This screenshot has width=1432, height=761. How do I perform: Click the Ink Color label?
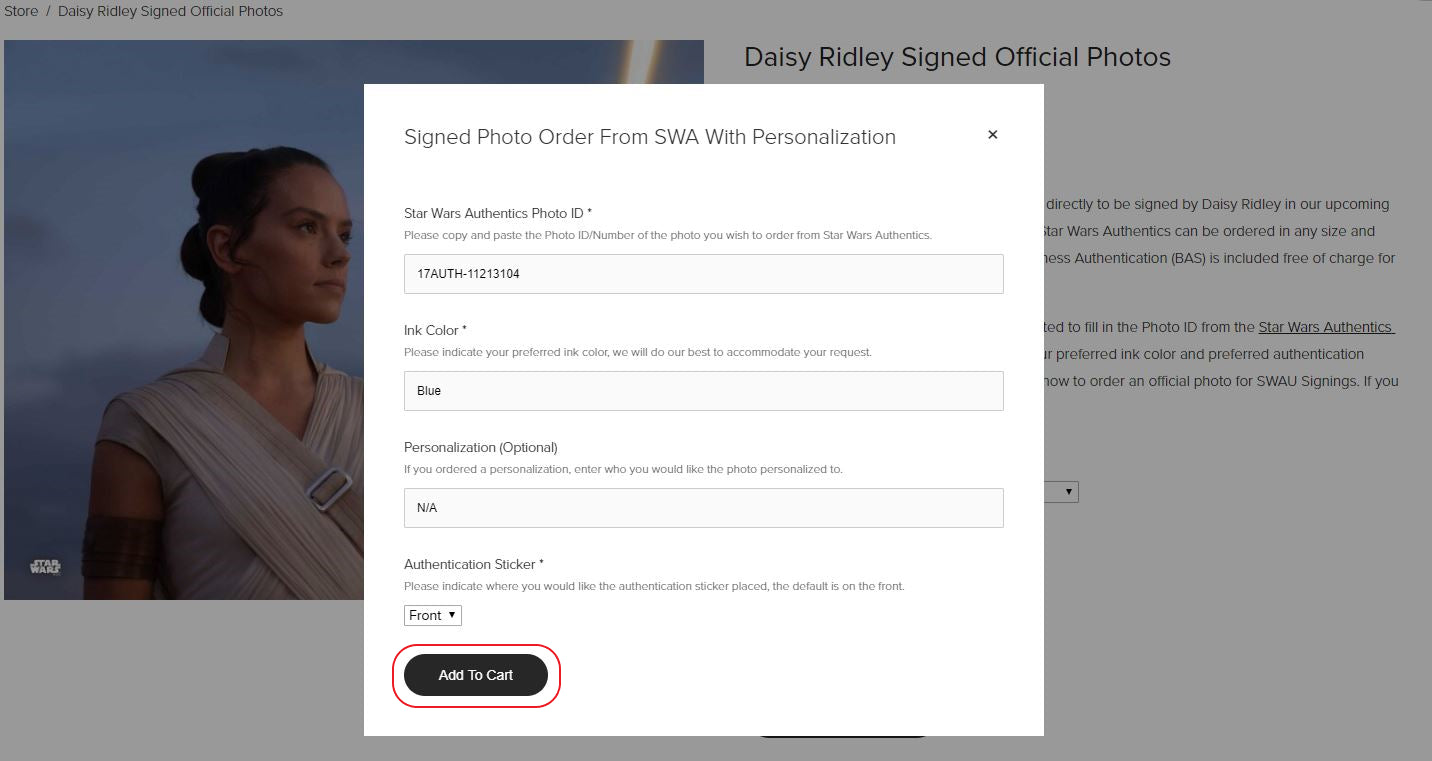(435, 330)
